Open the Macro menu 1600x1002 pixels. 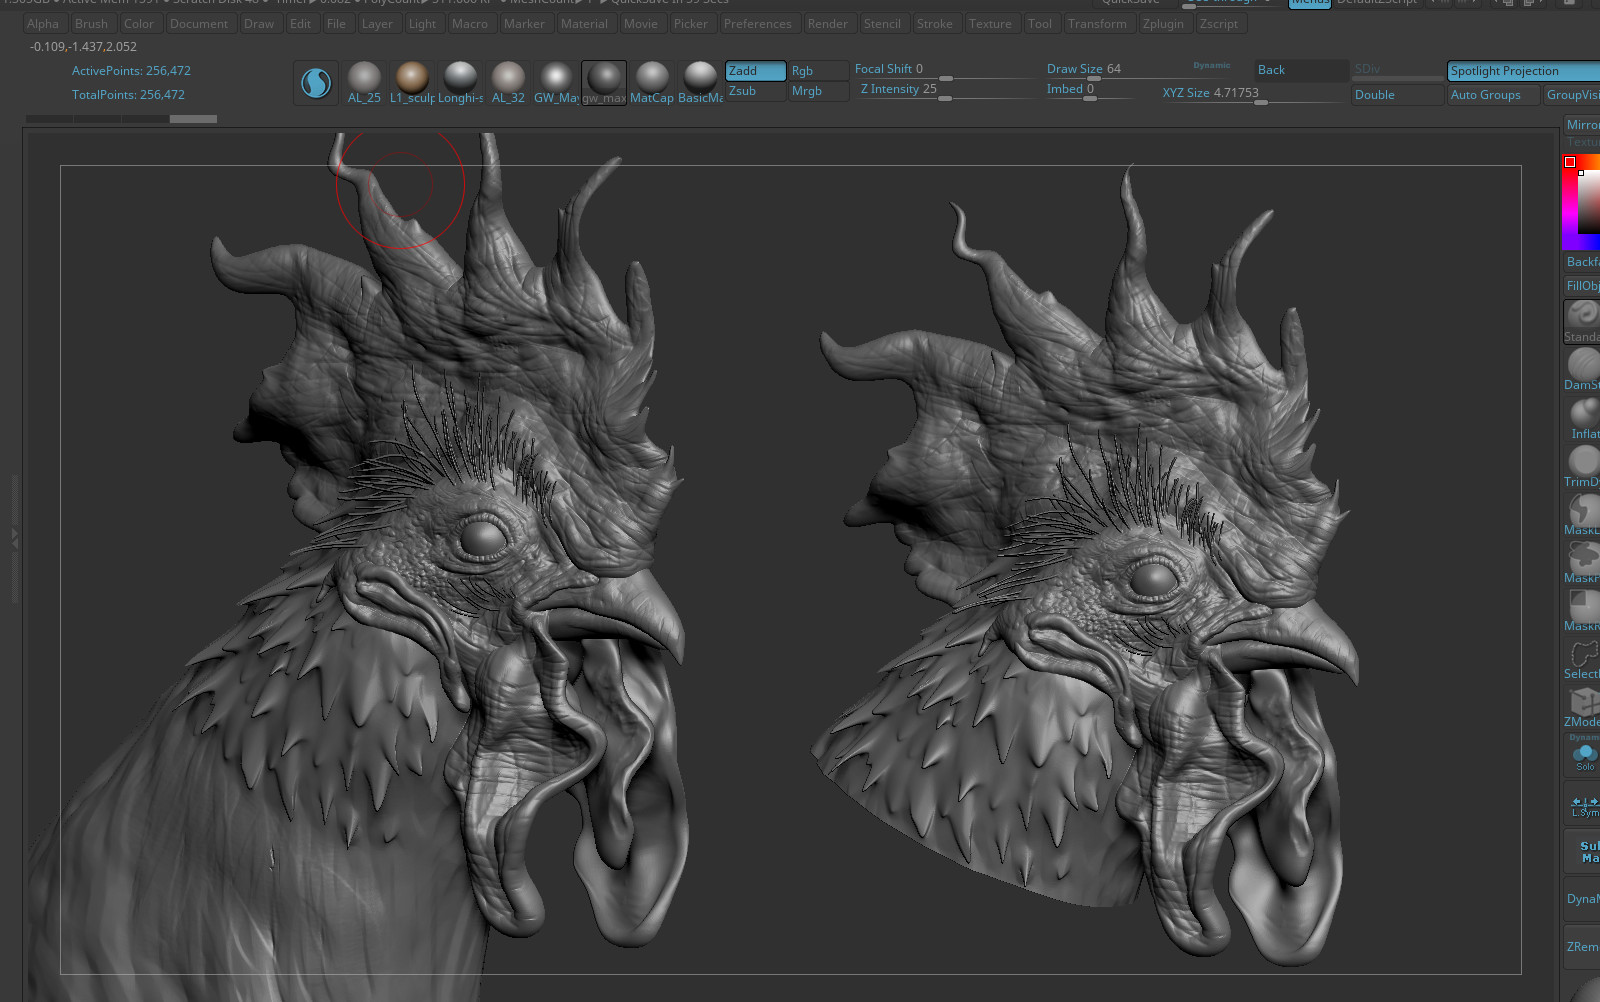click(x=470, y=24)
